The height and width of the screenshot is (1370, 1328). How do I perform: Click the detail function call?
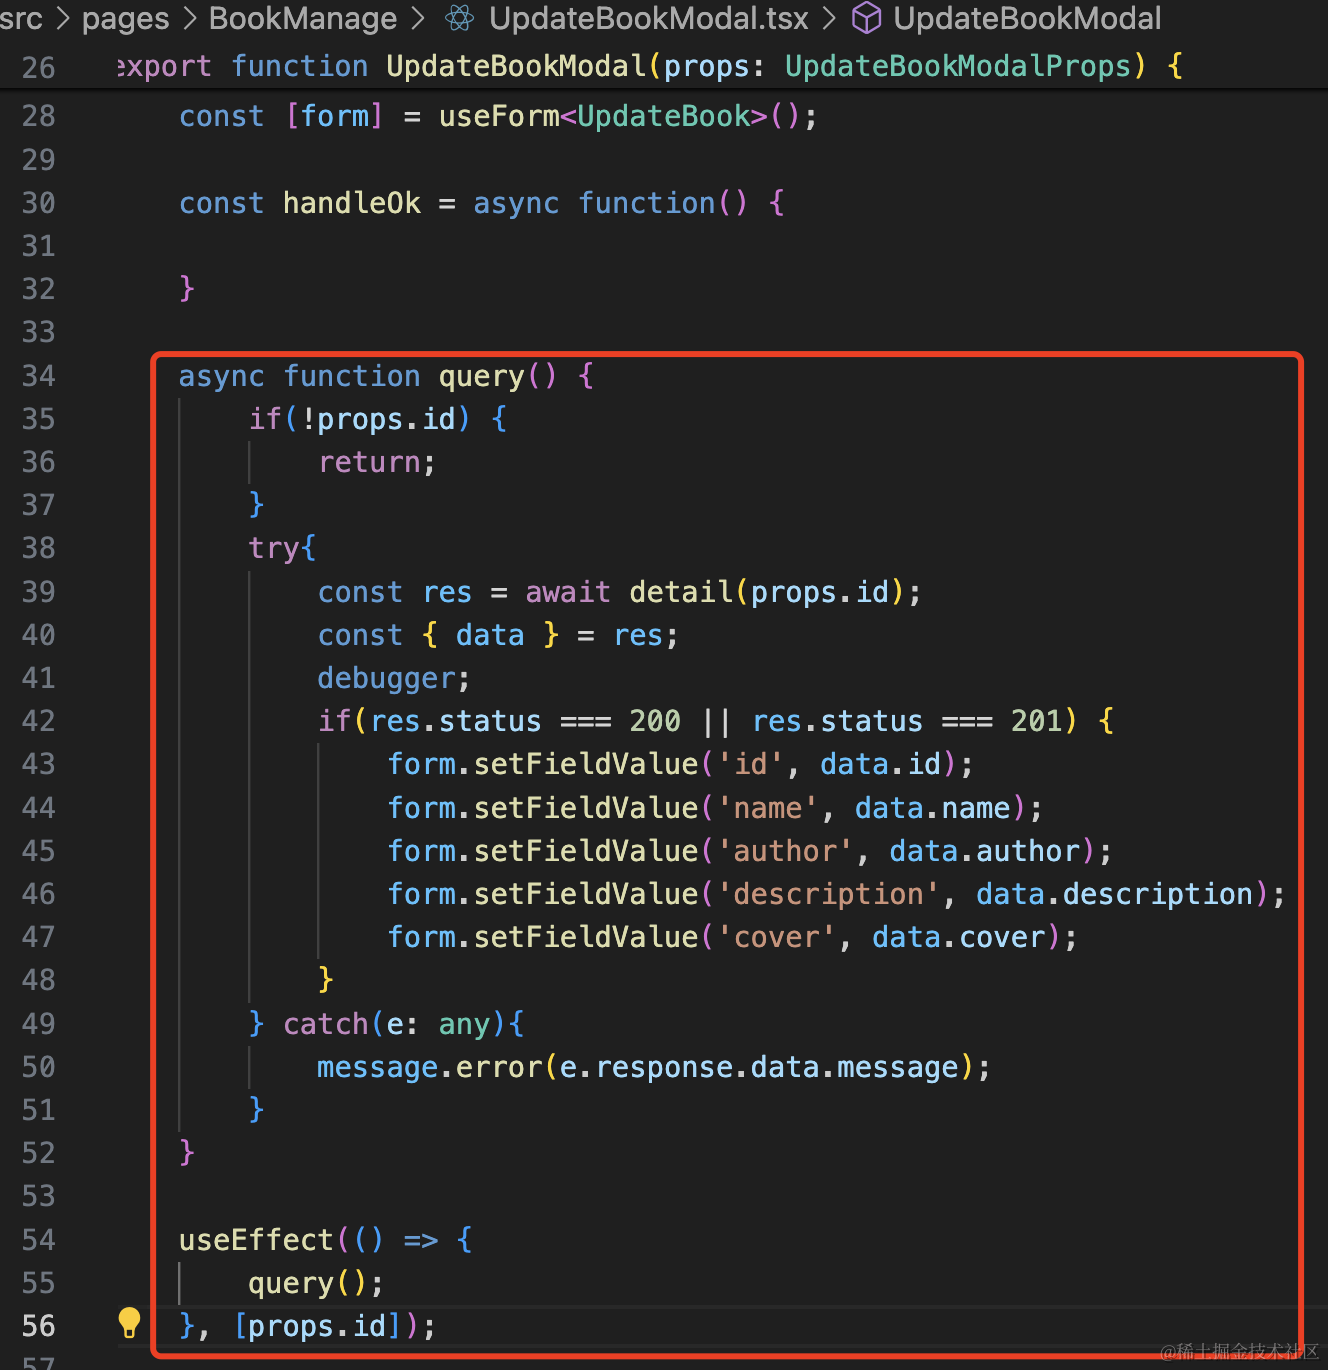(x=680, y=592)
